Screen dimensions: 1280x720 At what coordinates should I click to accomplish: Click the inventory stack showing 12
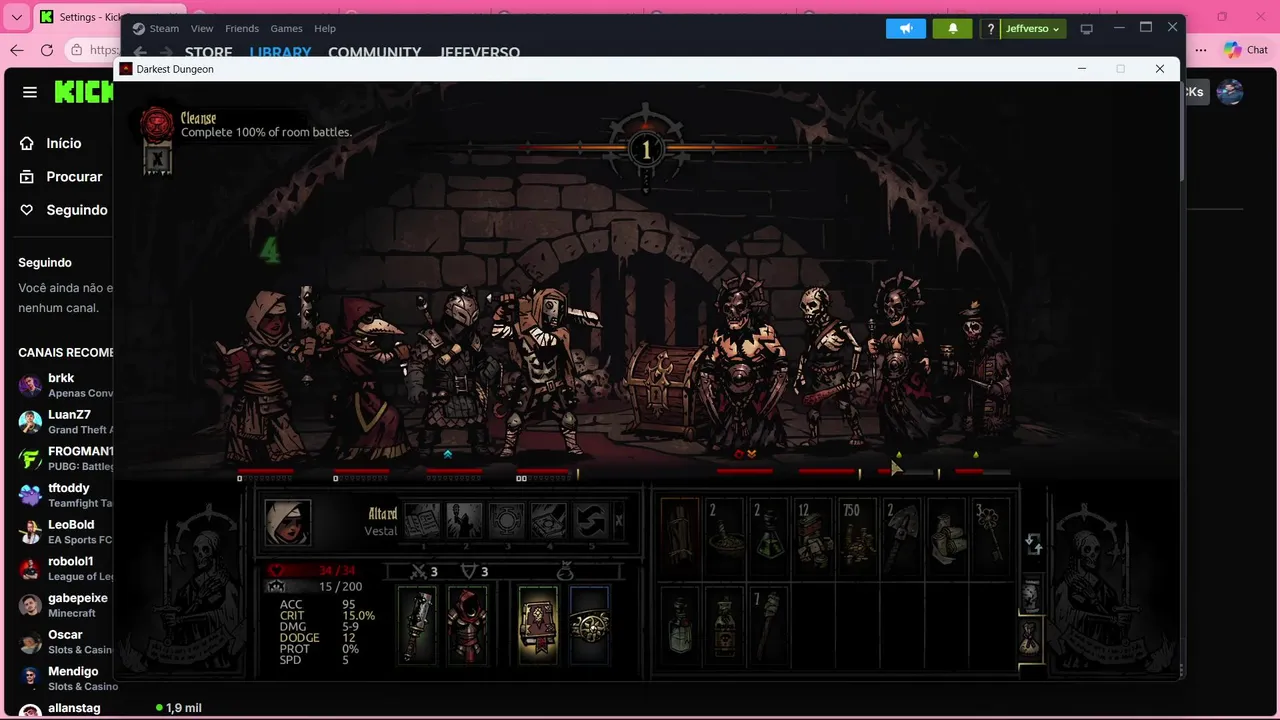(x=812, y=538)
